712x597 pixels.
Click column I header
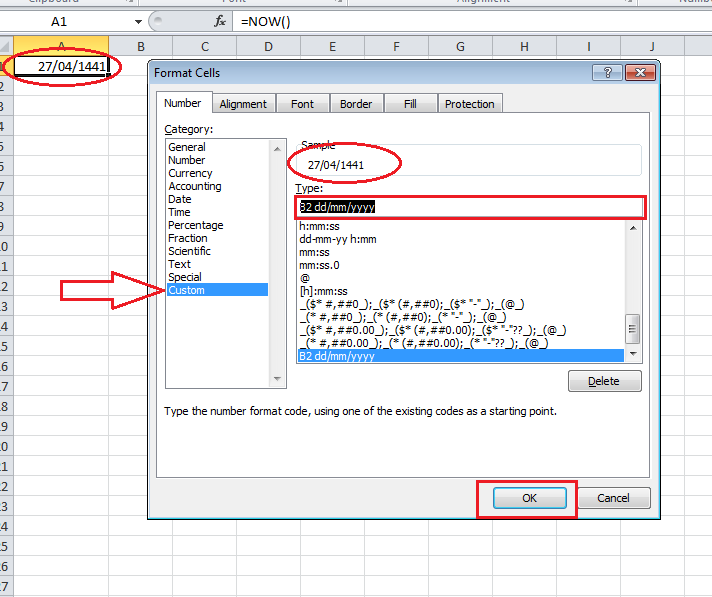(588, 46)
